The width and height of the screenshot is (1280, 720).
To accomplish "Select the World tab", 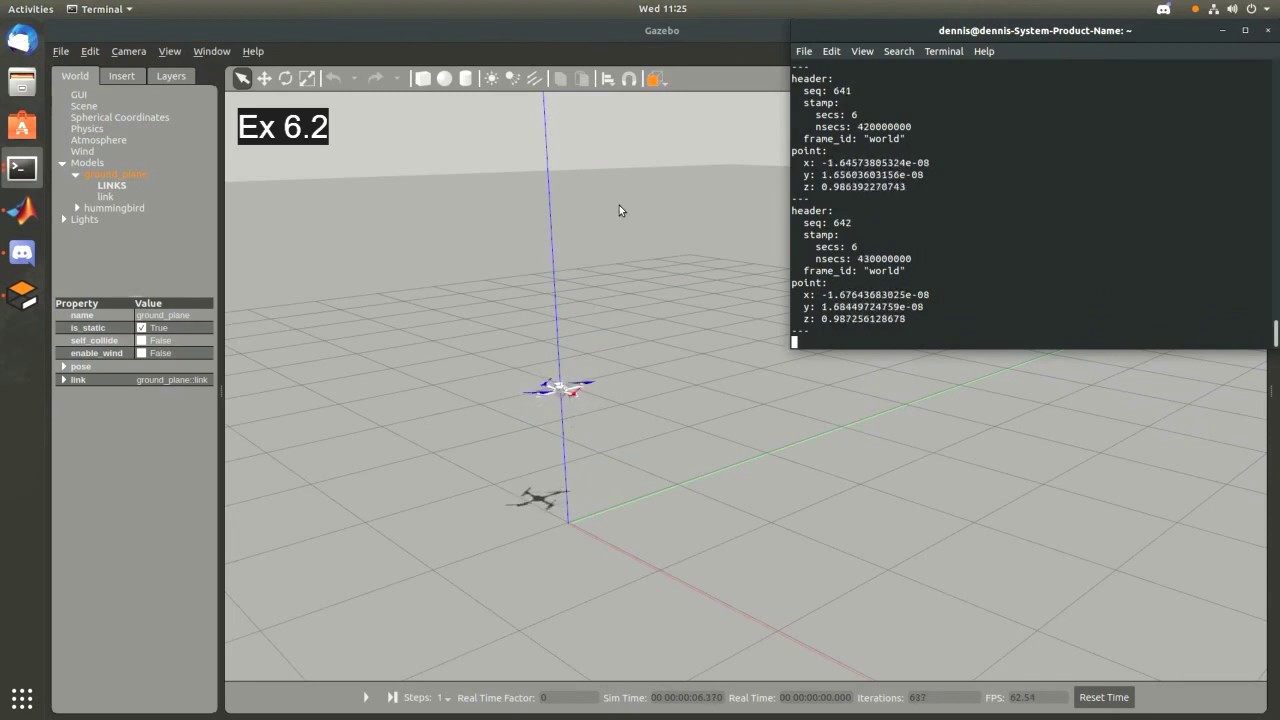I will click(x=75, y=76).
